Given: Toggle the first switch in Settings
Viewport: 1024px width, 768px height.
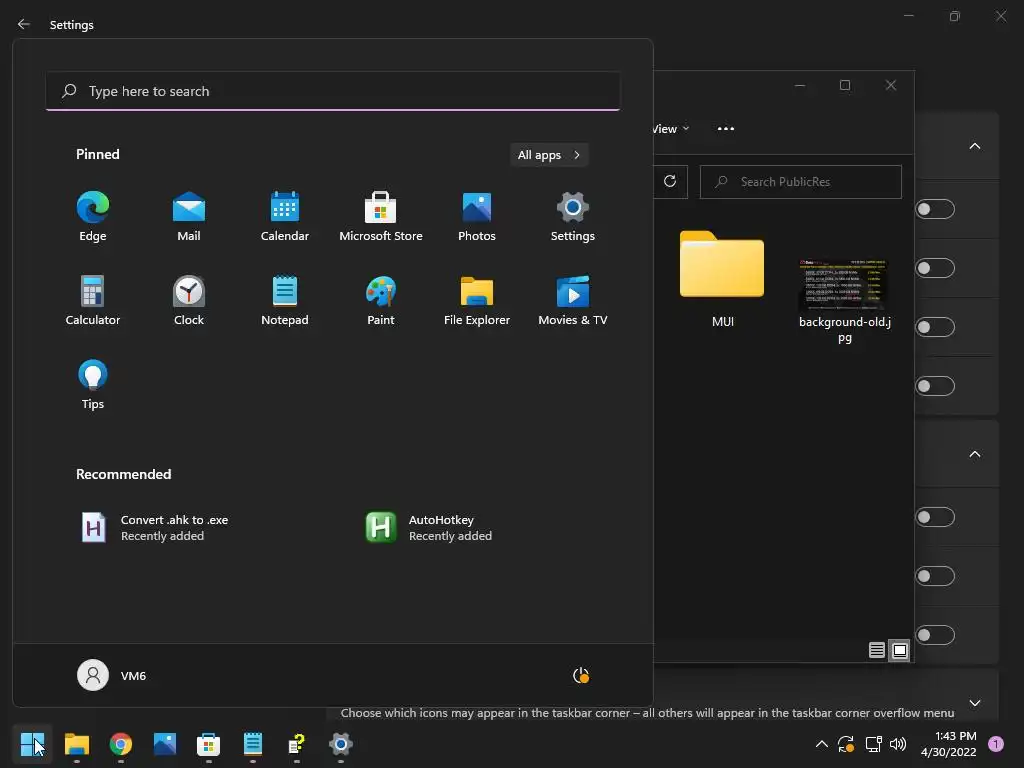Looking at the screenshot, I should 935,209.
